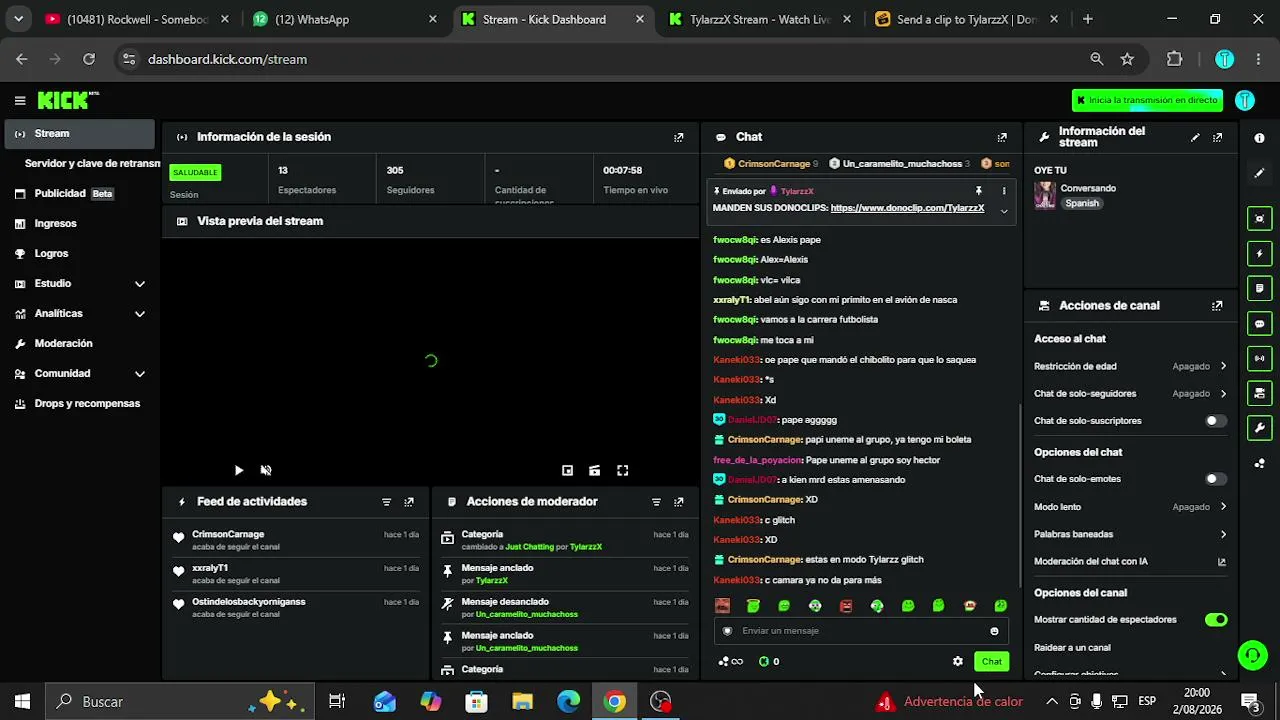The width and height of the screenshot is (1280, 720).
Task: Pop out the Acciones de moderador panel
Action: (x=679, y=502)
